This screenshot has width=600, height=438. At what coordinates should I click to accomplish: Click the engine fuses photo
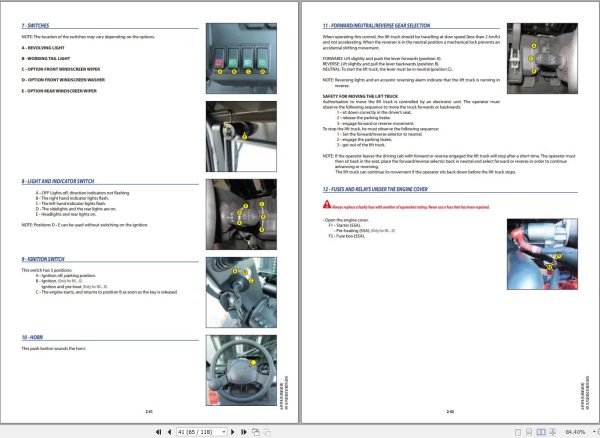pyautogui.click(x=542, y=254)
